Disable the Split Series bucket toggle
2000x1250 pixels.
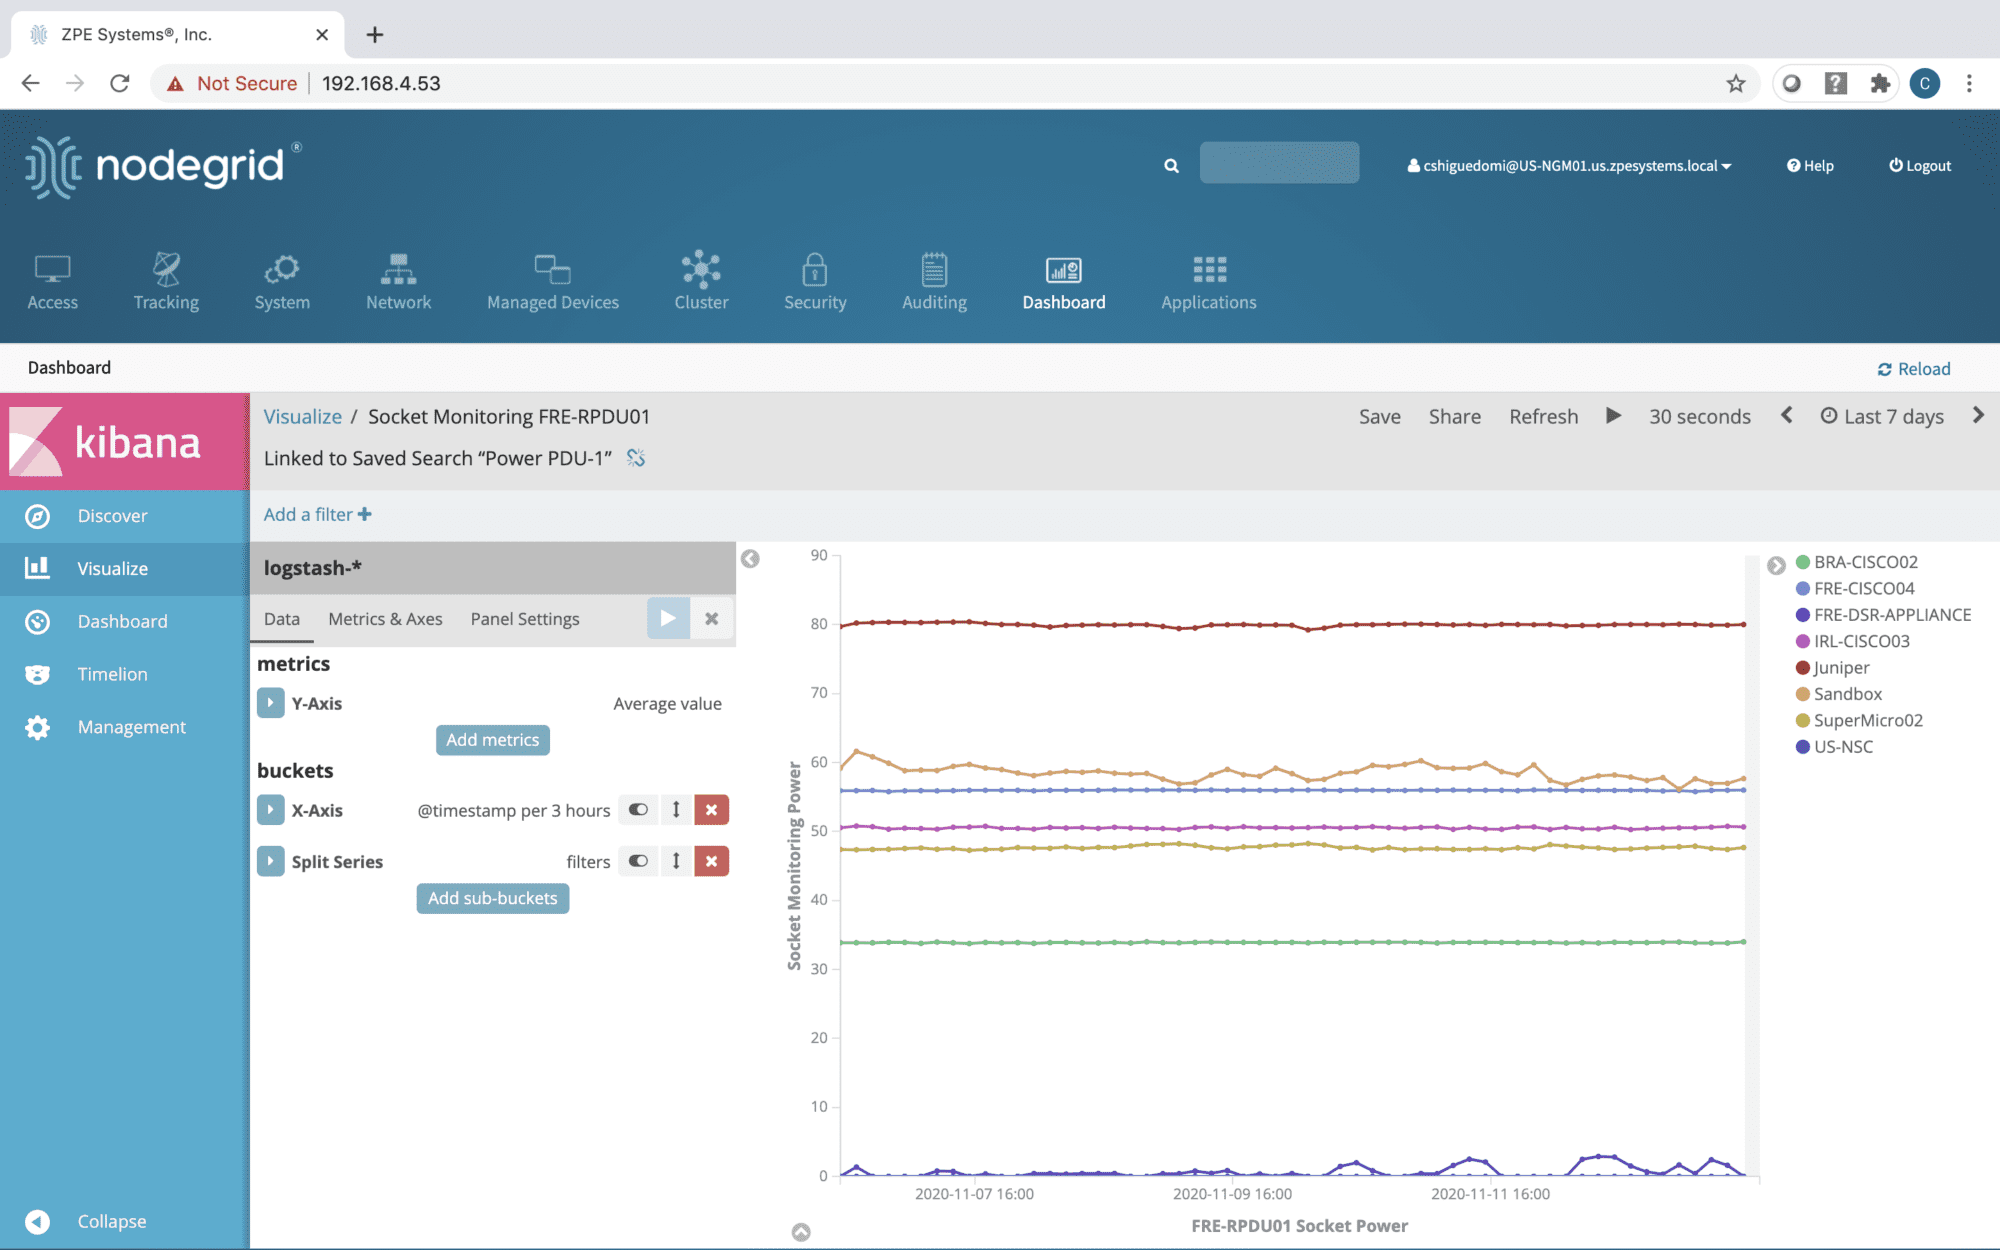pos(638,861)
